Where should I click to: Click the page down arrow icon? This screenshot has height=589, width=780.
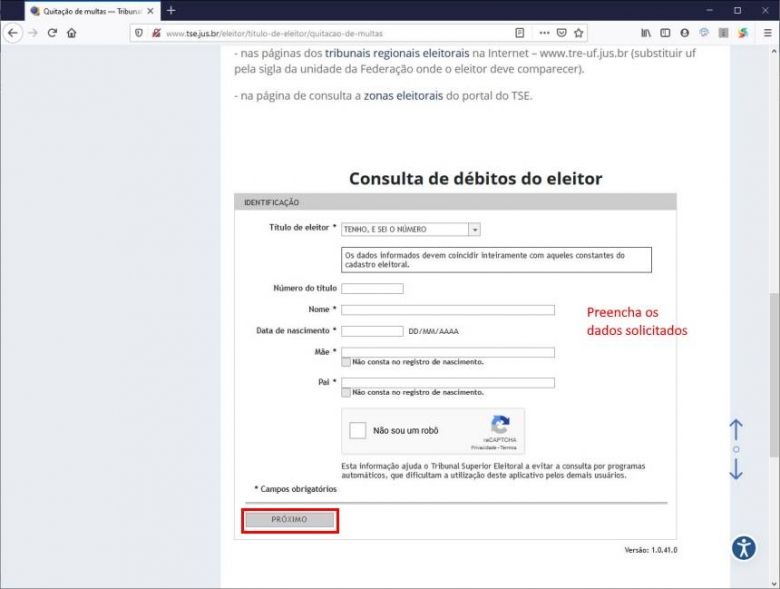click(736, 469)
